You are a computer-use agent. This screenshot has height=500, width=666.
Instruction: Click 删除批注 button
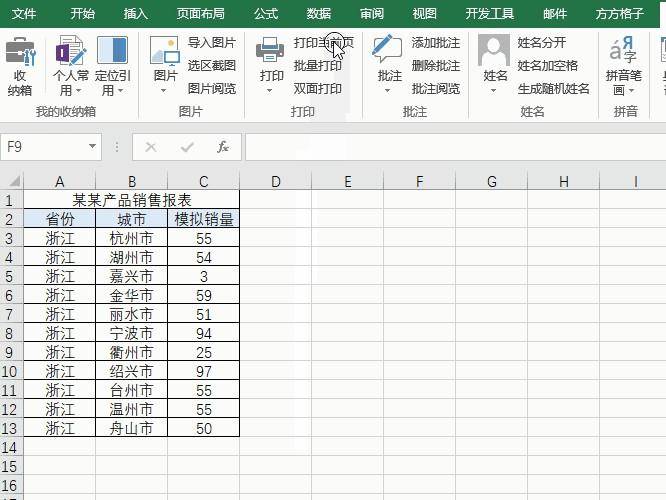[436, 65]
